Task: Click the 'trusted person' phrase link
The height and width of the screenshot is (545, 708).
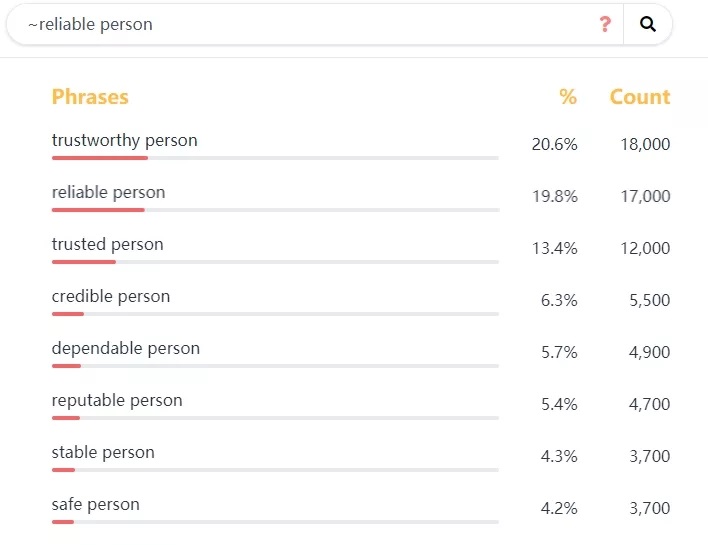Action: point(108,245)
